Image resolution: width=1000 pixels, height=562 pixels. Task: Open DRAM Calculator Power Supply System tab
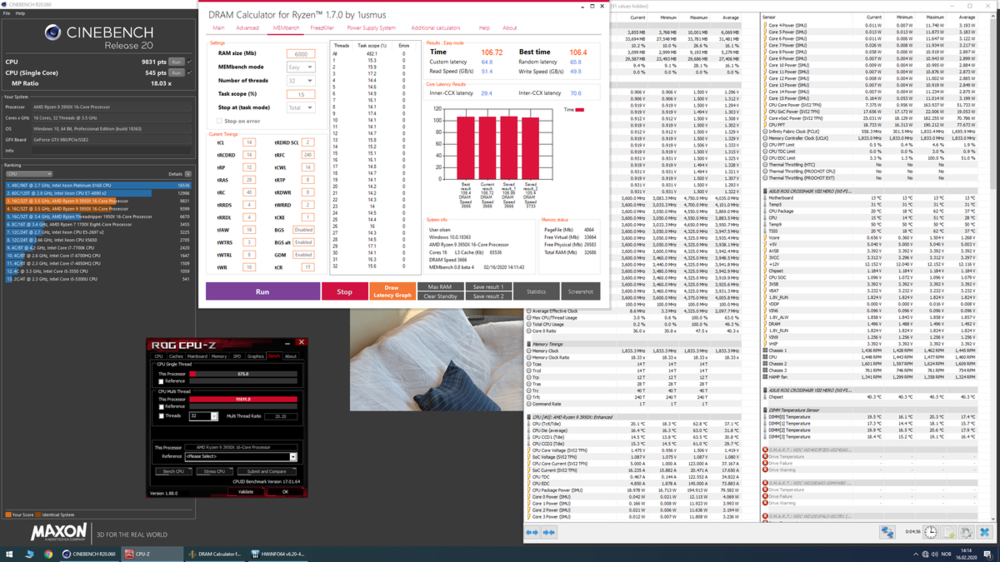pyautogui.click(x=371, y=28)
